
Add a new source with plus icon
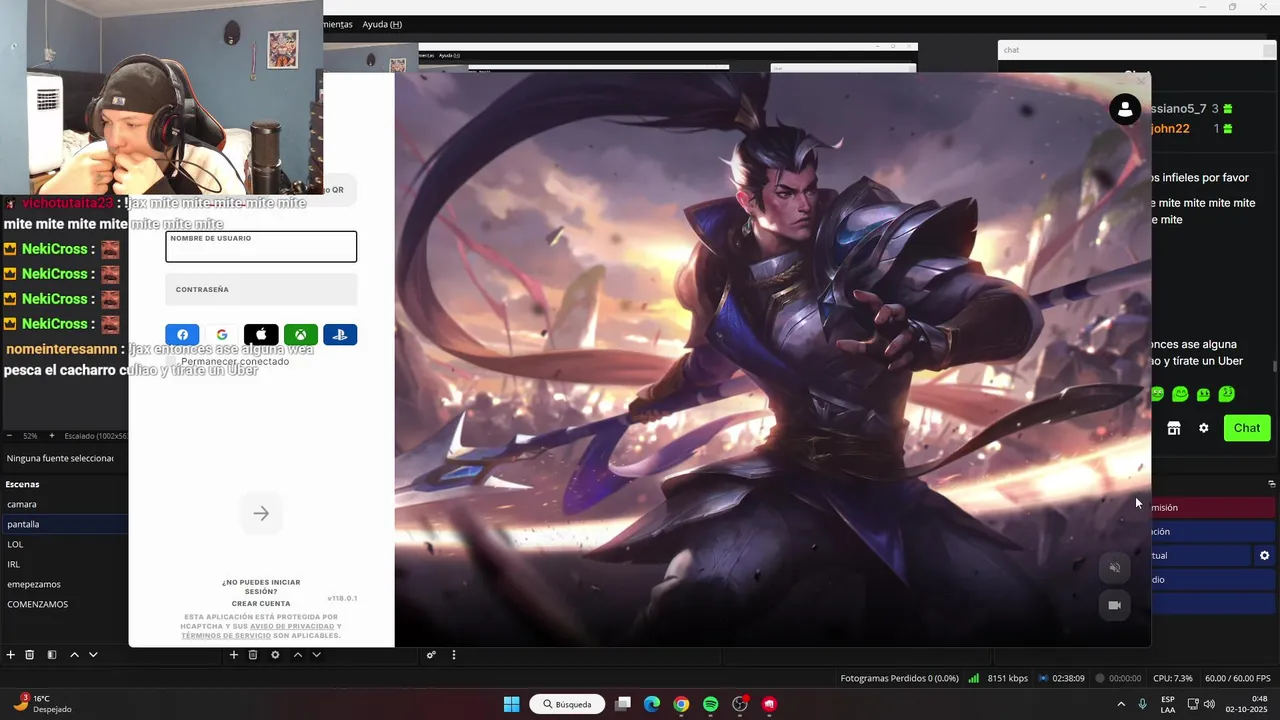(x=234, y=655)
